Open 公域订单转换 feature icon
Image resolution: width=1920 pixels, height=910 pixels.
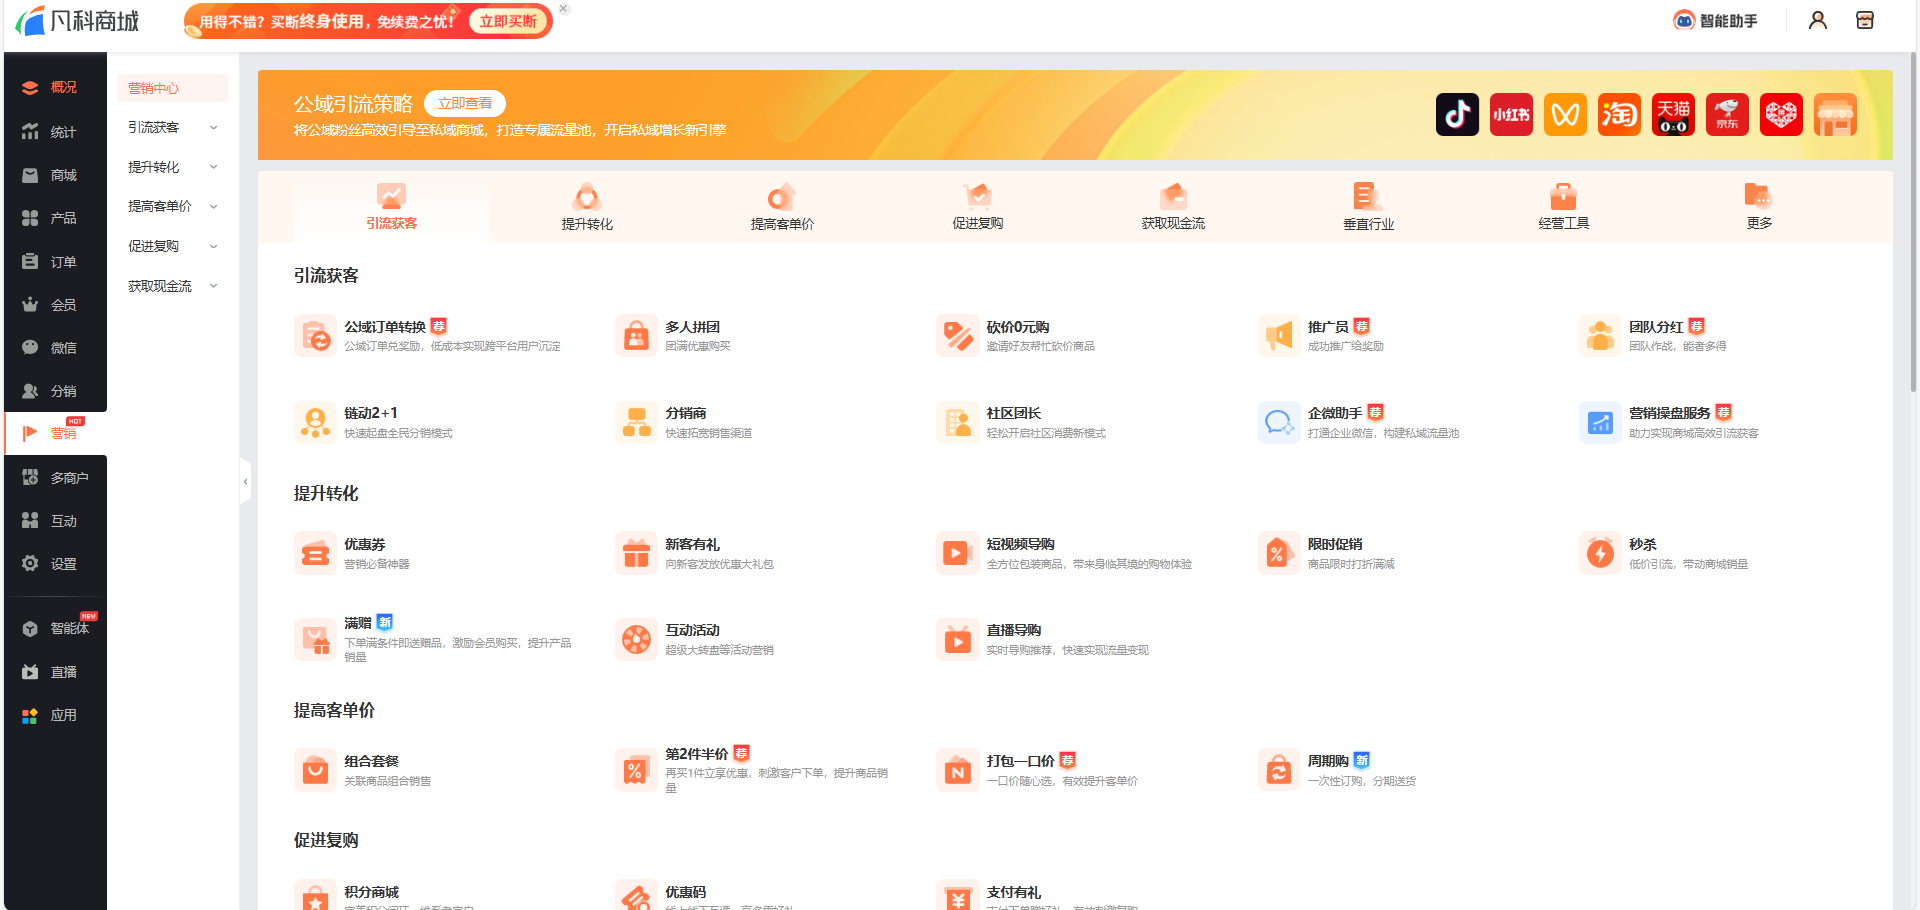[315, 336]
